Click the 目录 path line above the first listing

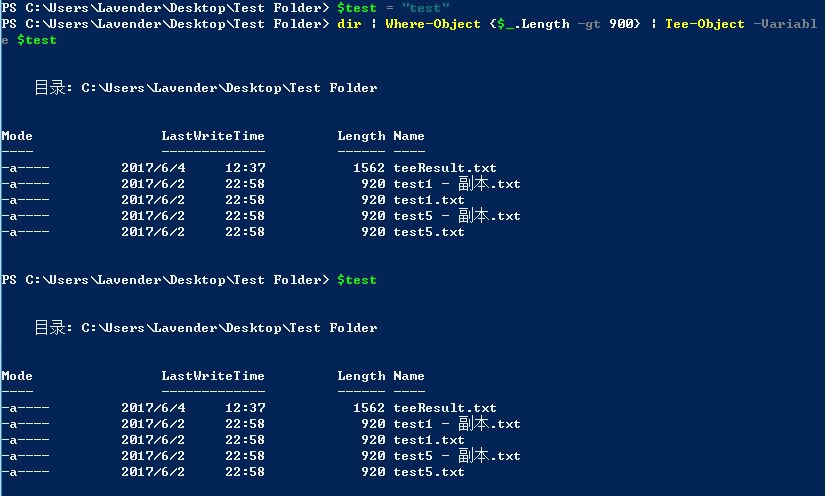coord(206,88)
